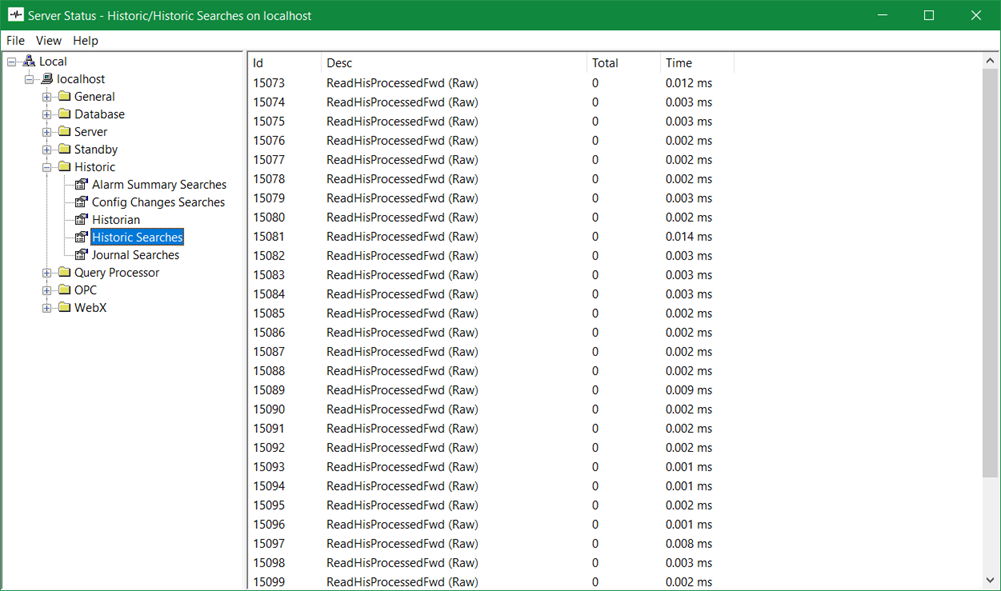Click the Database folder icon
Viewport: 1001px width, 591px height.
[x=64, y=115]
